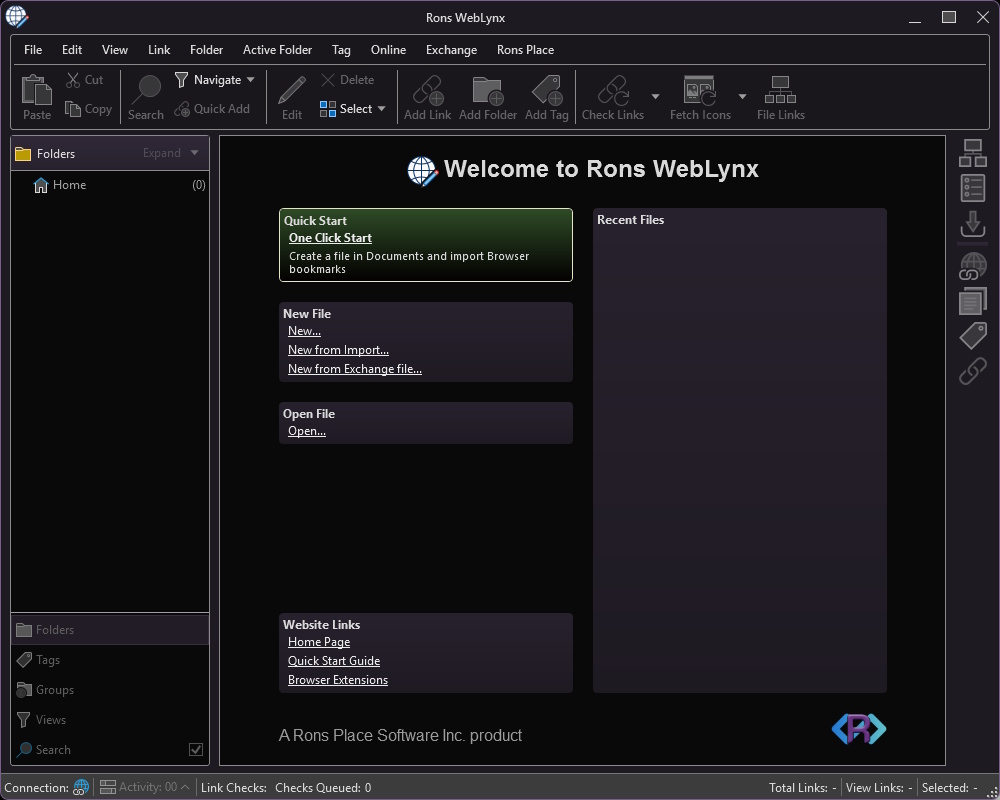1000x800 pixels.
Task: Click the download arrow icon in right sidebar
Action: pyautogui.click(x=973, y=224)
